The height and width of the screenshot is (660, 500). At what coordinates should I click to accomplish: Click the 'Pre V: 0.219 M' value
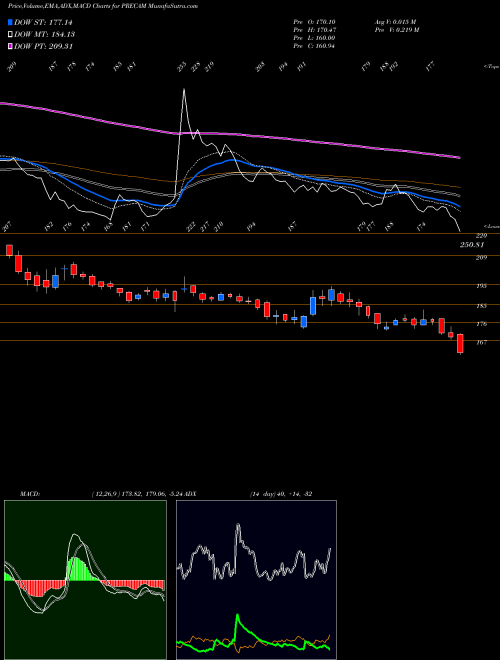point(396,30)
